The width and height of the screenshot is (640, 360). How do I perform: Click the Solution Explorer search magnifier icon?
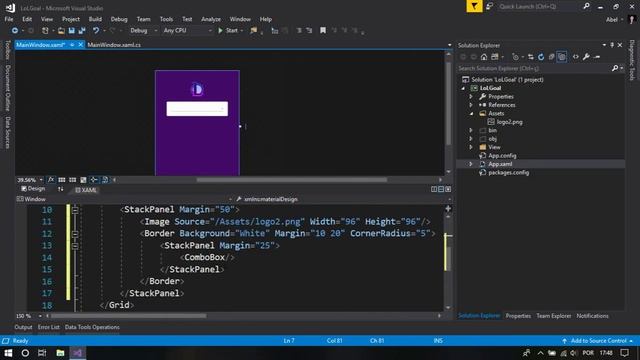click(x=615, y=68)
